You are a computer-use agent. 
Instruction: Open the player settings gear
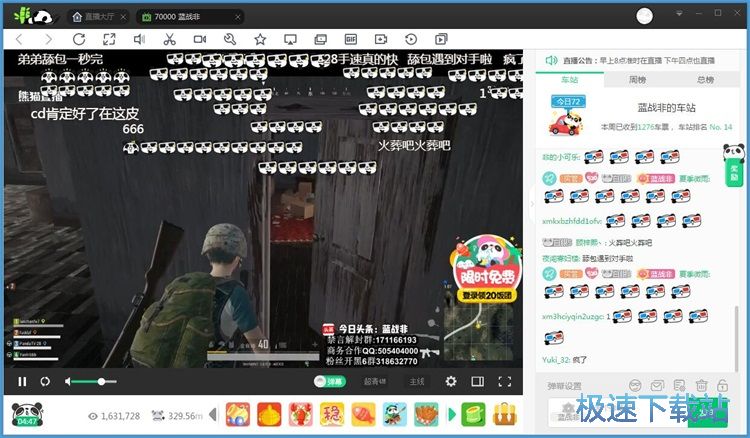[x=451, y=382]
